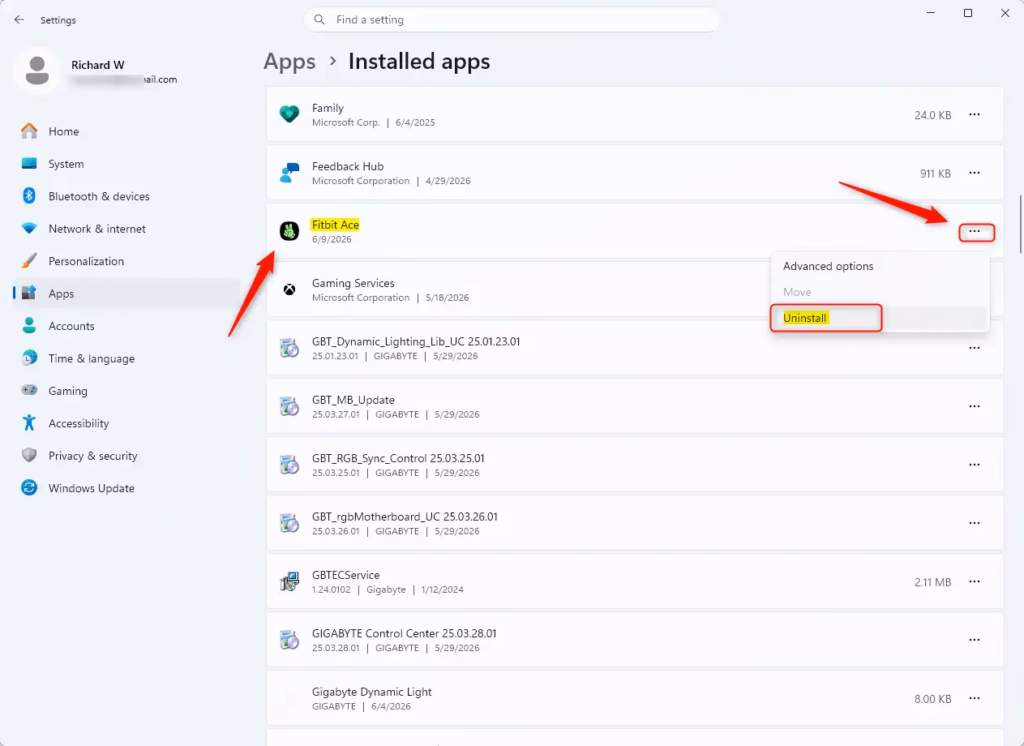
Task: Click the vertical scrollbar thumb
Action: click(1020, 224)
